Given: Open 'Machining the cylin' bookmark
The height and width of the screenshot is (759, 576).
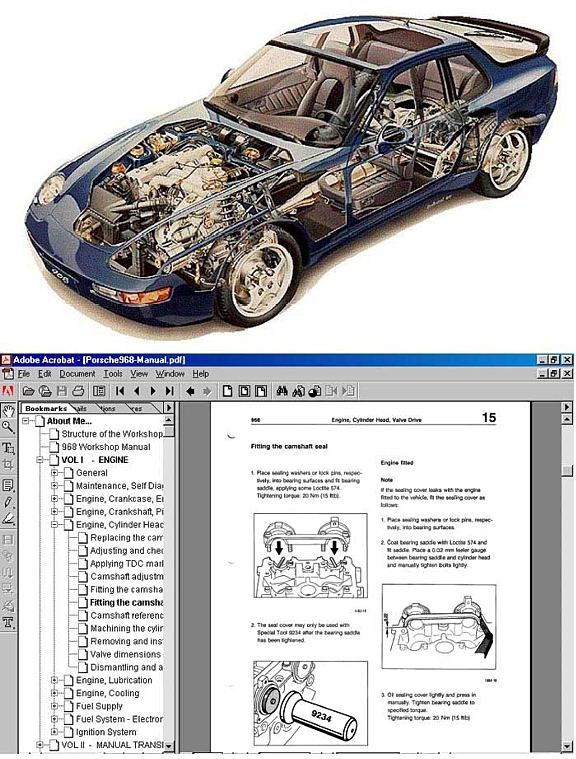Looking at the screenshot, I should click(126, 628).
